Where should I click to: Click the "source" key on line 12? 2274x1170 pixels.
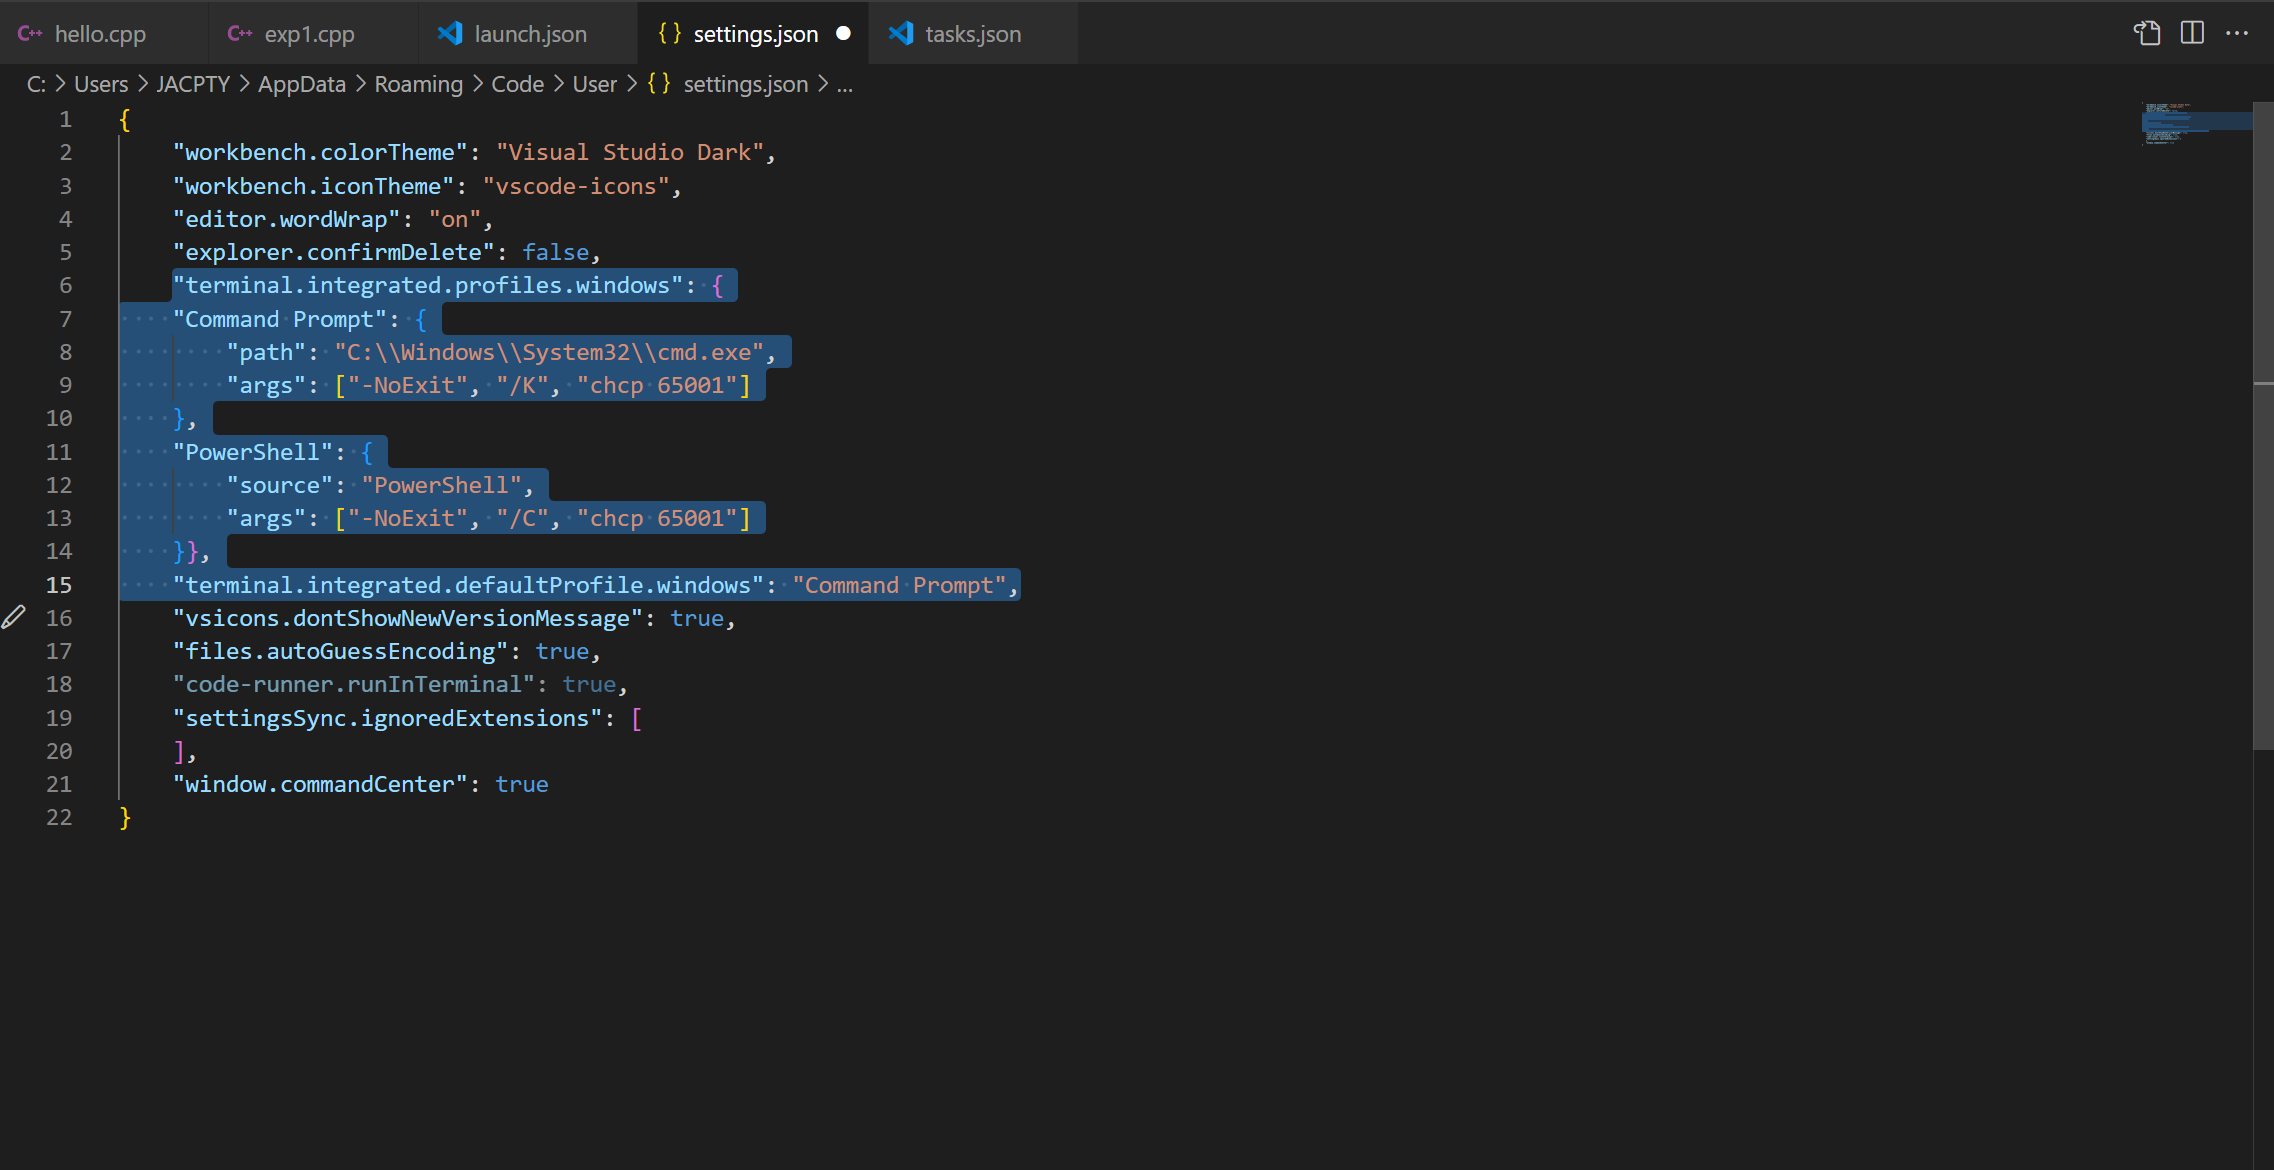[x=279, y=485]
